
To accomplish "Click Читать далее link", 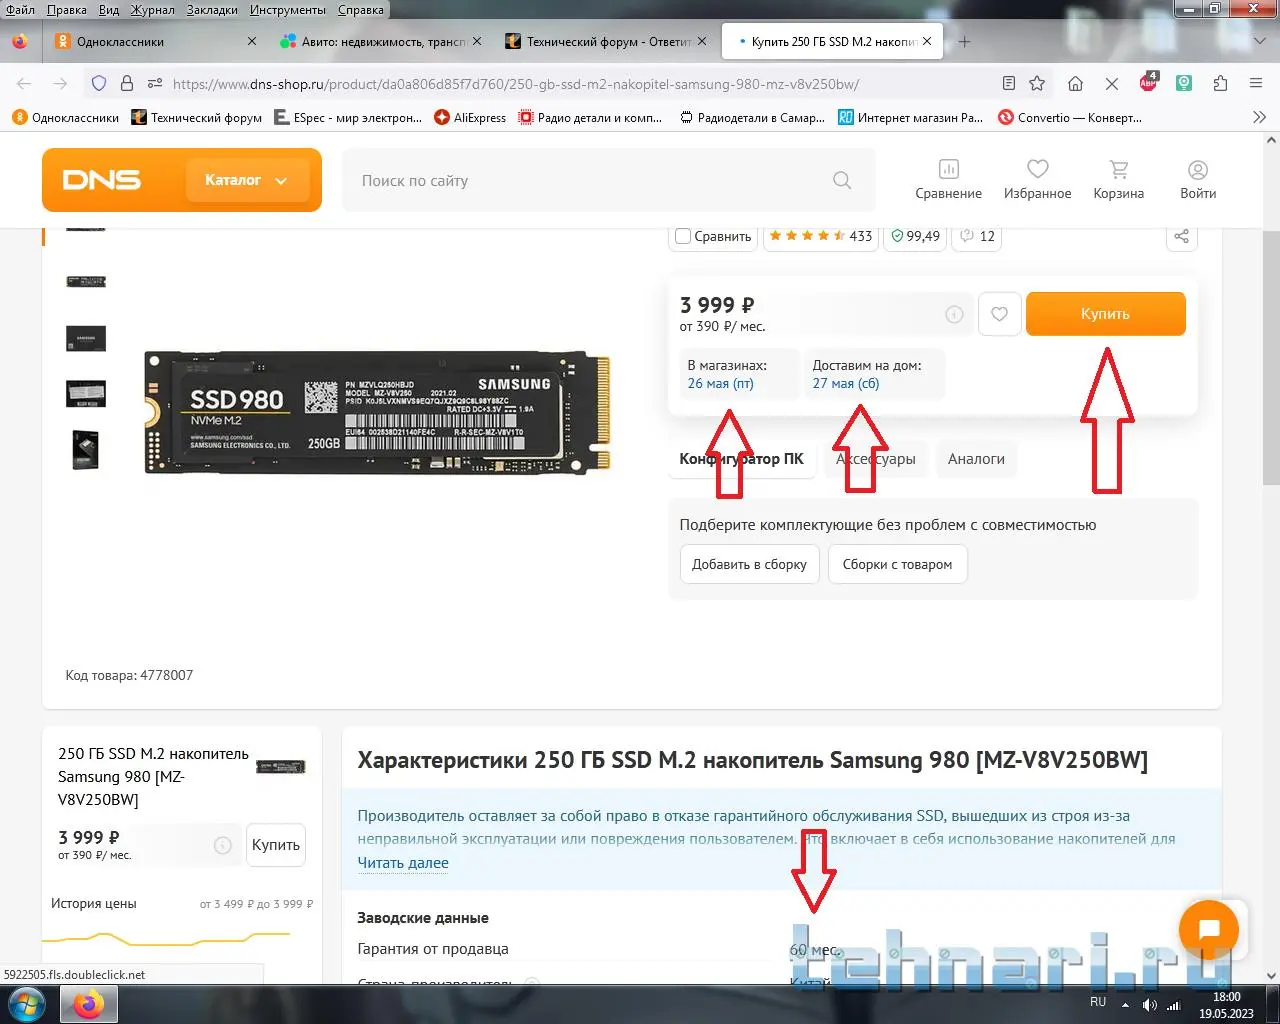I will [403, 863].
